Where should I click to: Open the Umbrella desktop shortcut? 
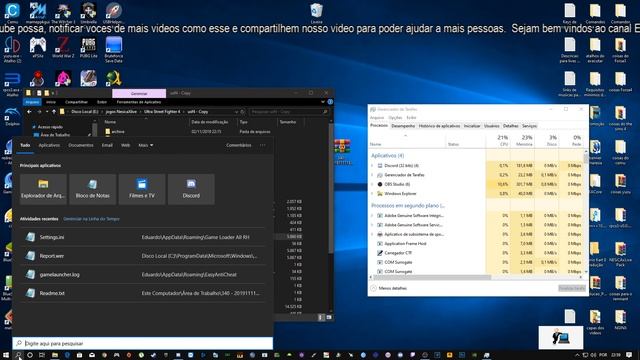pyautogui.click(x=88, y=12)
